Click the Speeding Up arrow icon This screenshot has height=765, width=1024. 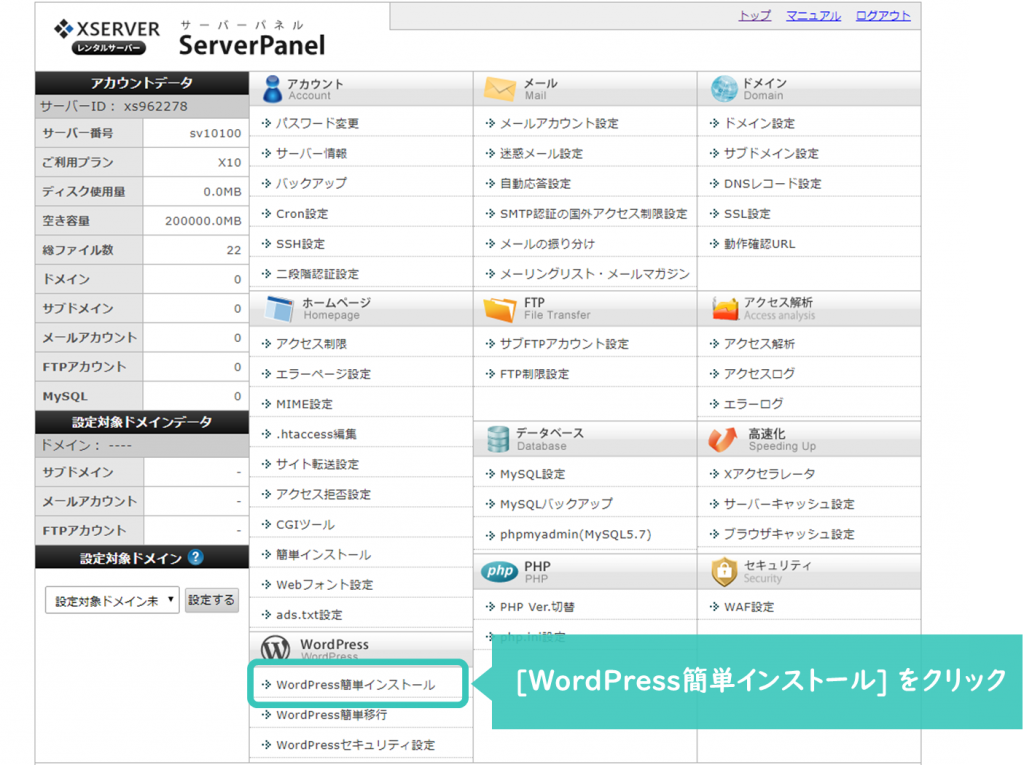pyautogui.click(x=723, y=439)
